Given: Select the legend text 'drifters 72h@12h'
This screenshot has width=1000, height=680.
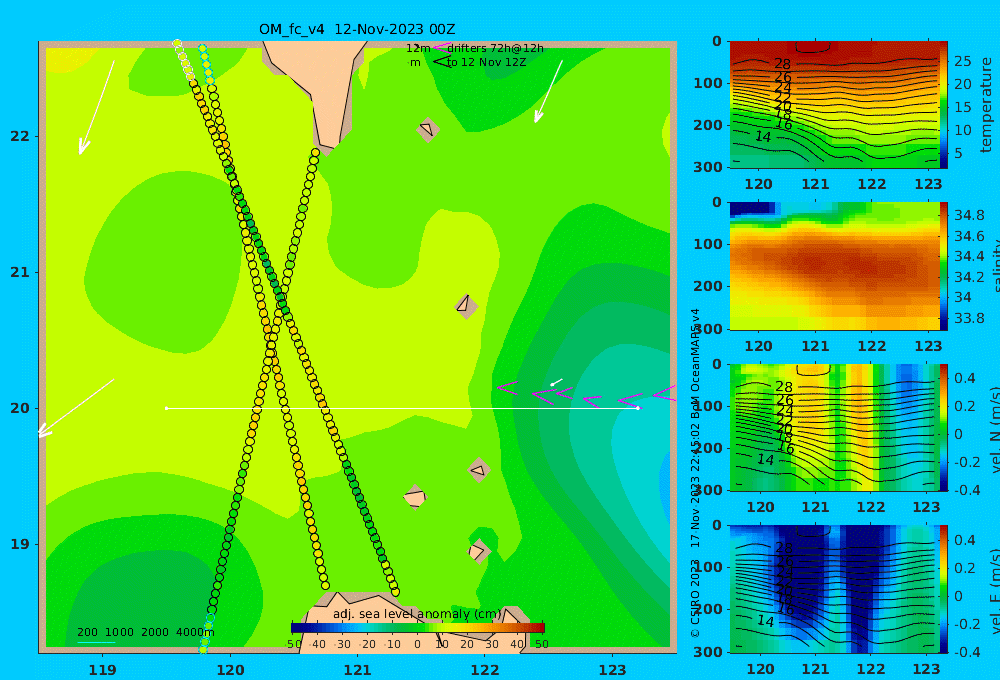Looking at the screenshot, I should pos(495,48).
